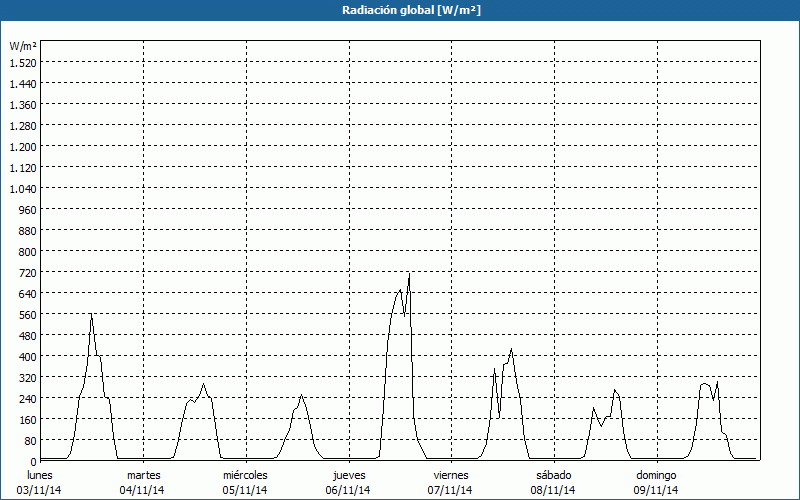800x500 pixels.
Task: Click the 320 value on the Y axis
Action: pos(26,377)
